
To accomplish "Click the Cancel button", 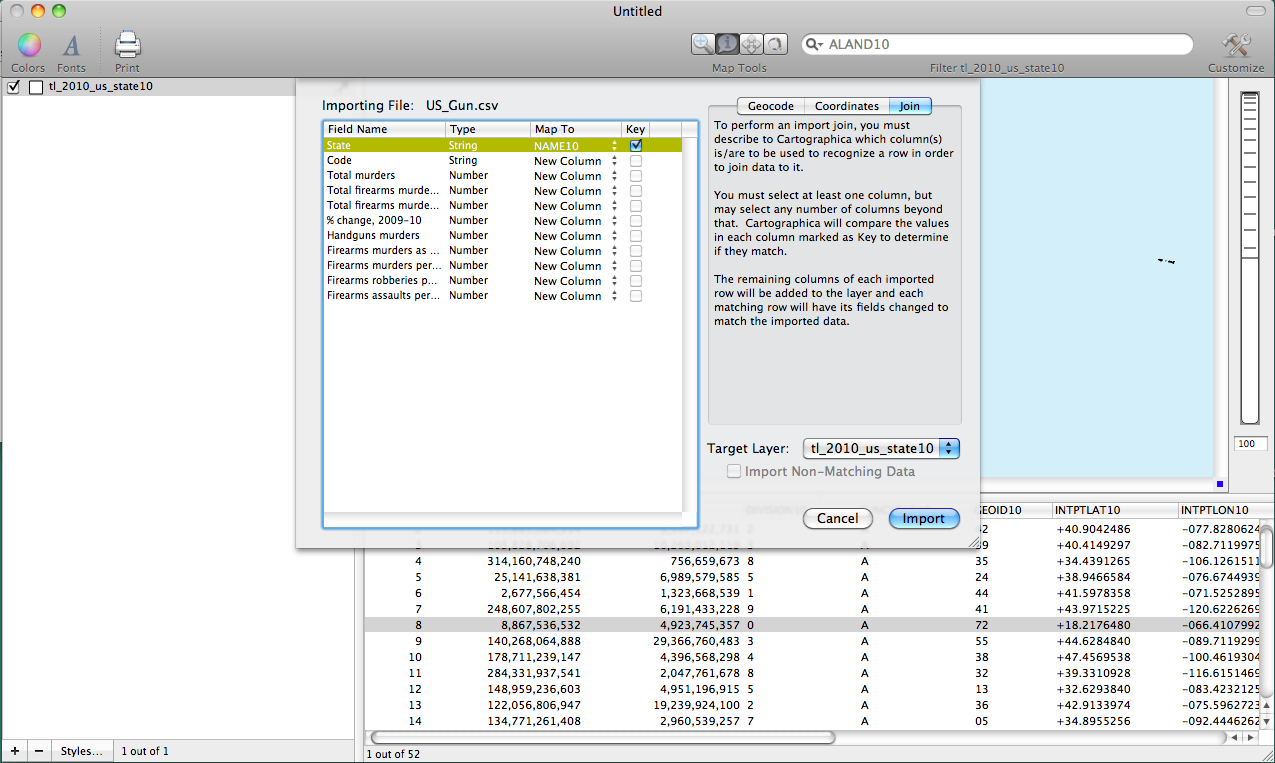I will (837, 518).
